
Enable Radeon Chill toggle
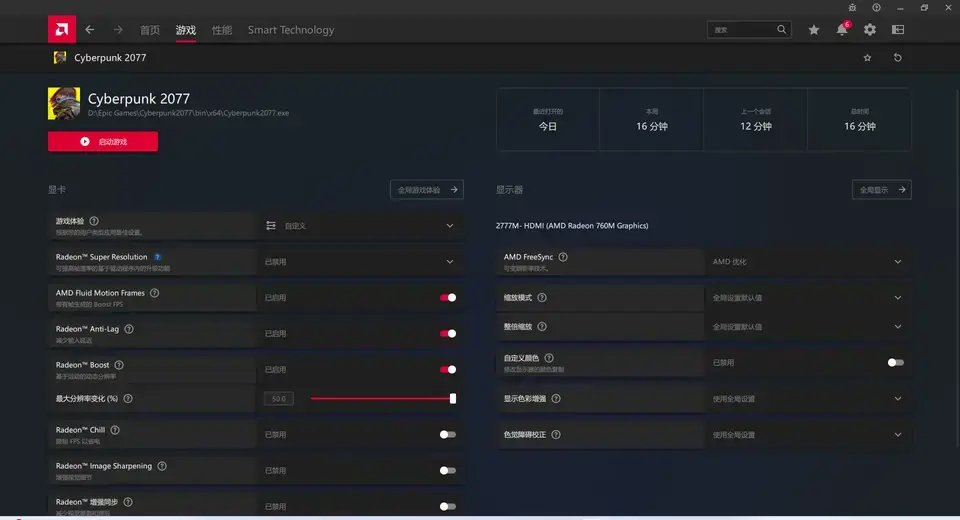point(448,435)
